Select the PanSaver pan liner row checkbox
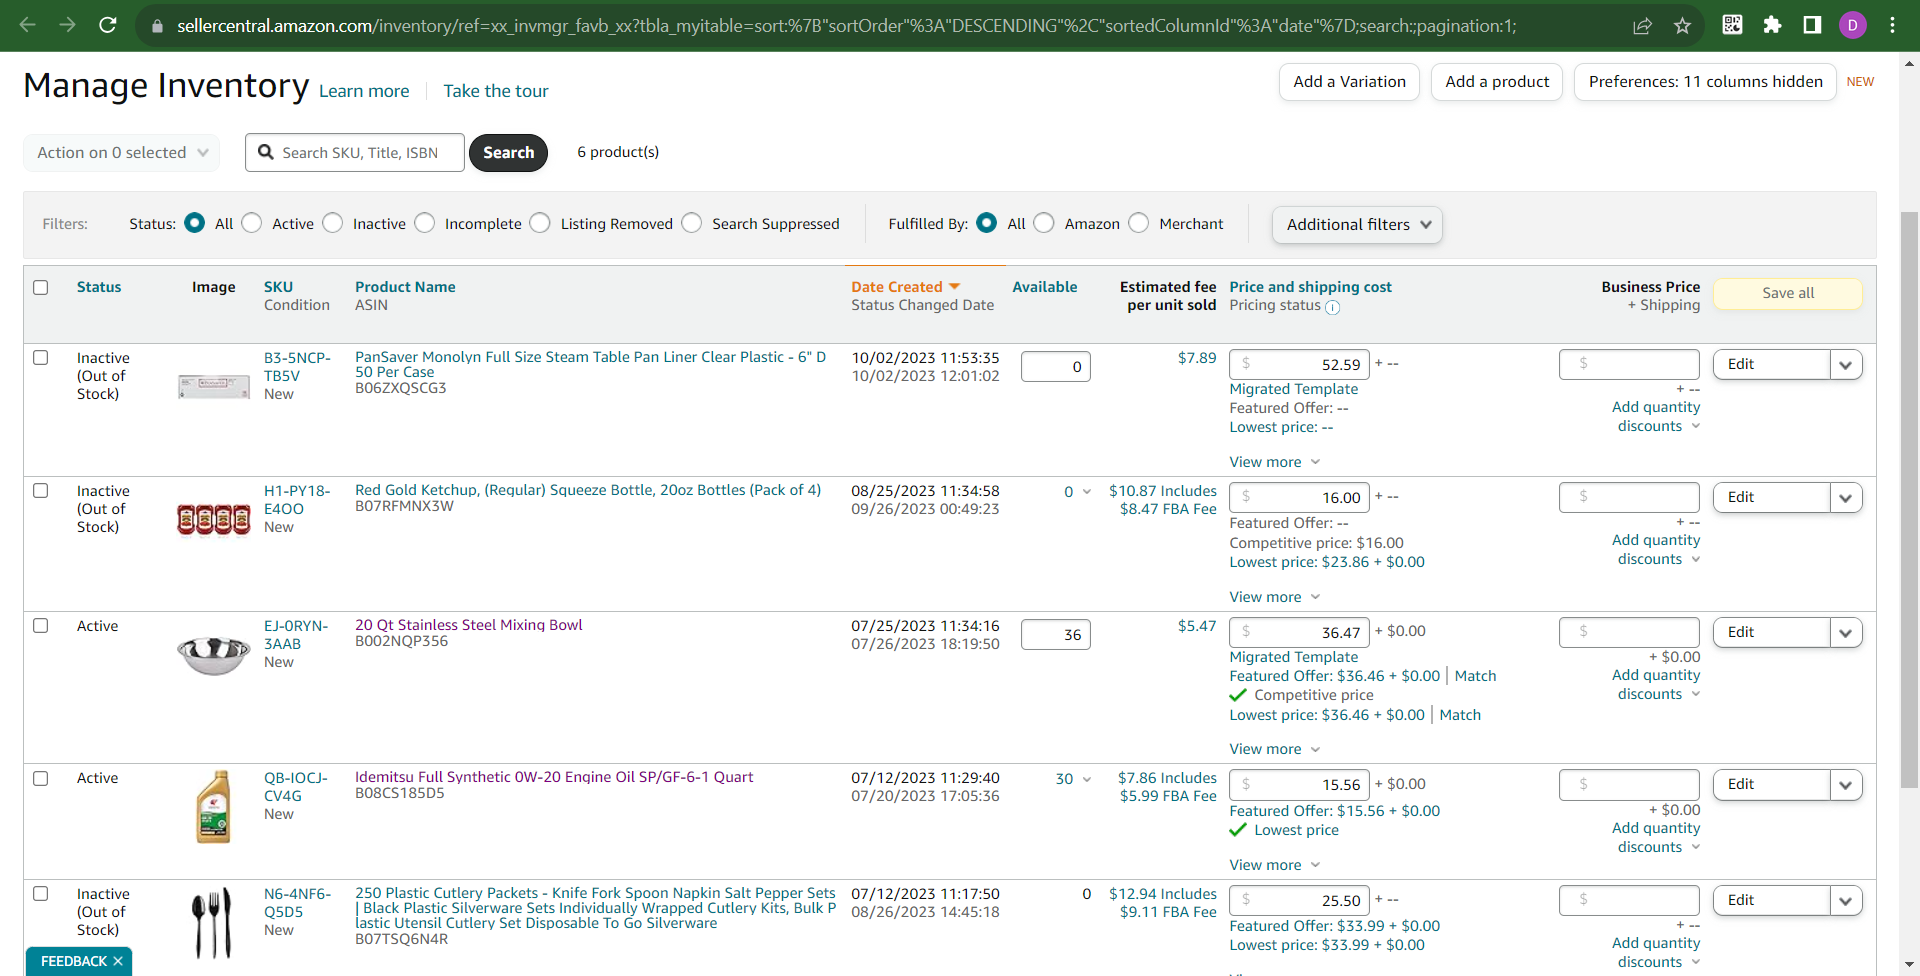The height and width of the screenshot is (976, 1920). (x=41, y=358)
